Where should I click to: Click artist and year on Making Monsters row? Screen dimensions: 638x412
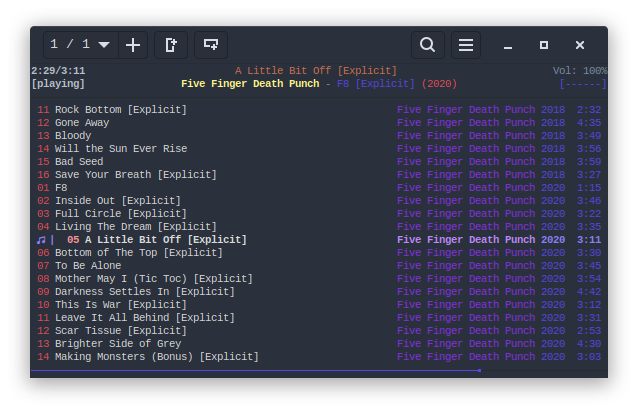(481, 357)
